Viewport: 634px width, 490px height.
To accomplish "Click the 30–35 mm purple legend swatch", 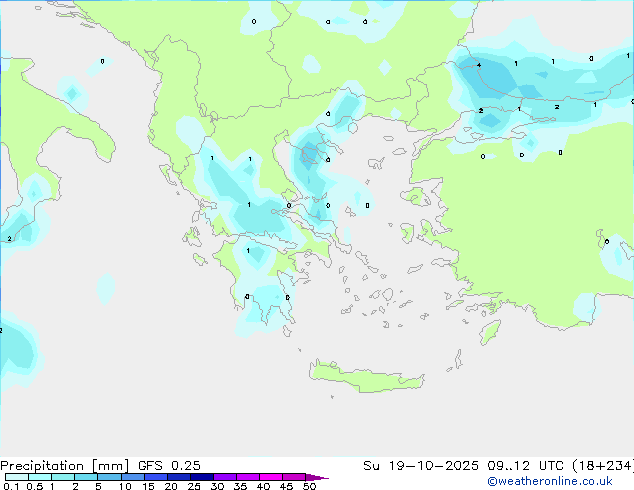I will point(225,477).
